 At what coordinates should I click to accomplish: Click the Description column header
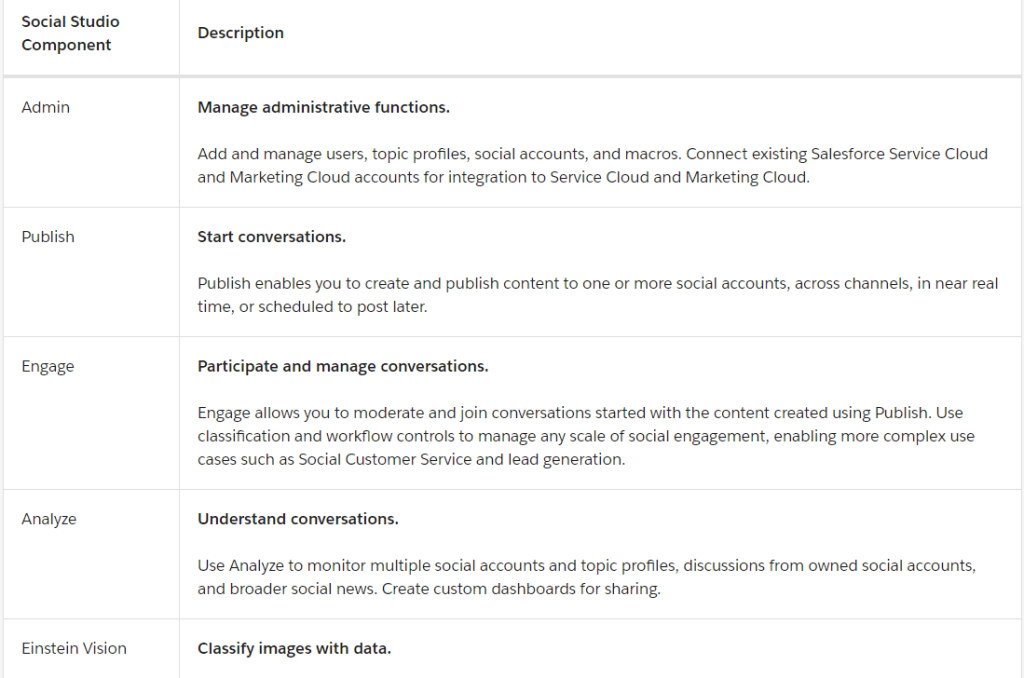240,33
